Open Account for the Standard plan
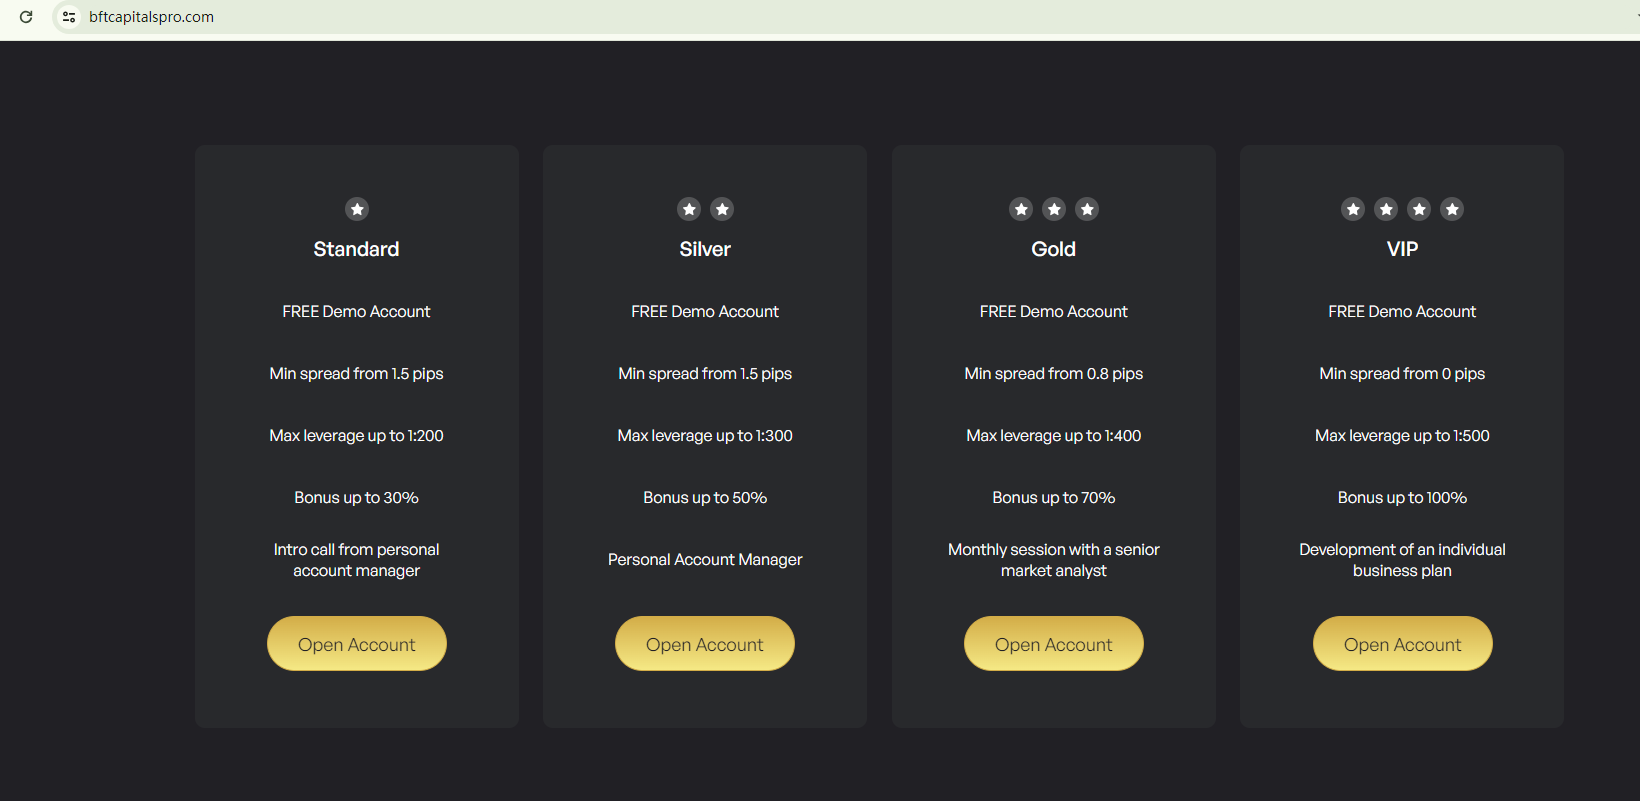Viewport: 1640px width, 801px height. pyautogui.click(x=357, y=644)
